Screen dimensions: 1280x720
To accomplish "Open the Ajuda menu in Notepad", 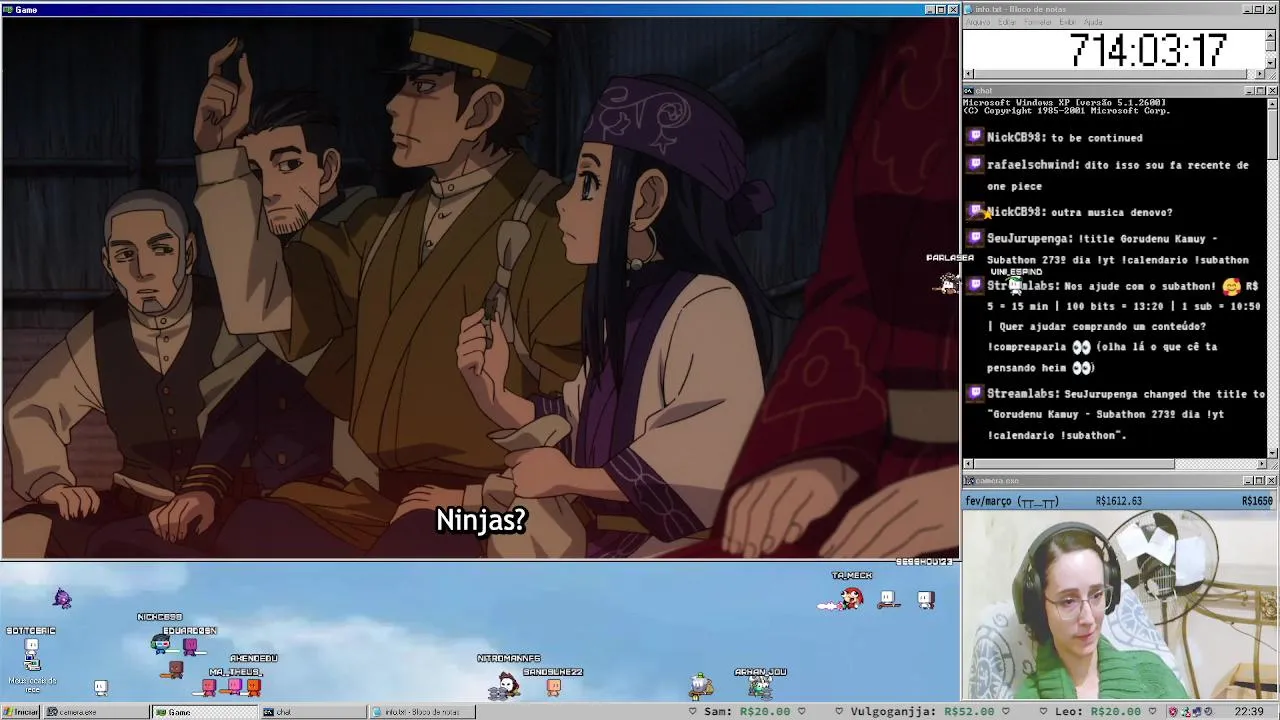I will [x=1093, y=22].
